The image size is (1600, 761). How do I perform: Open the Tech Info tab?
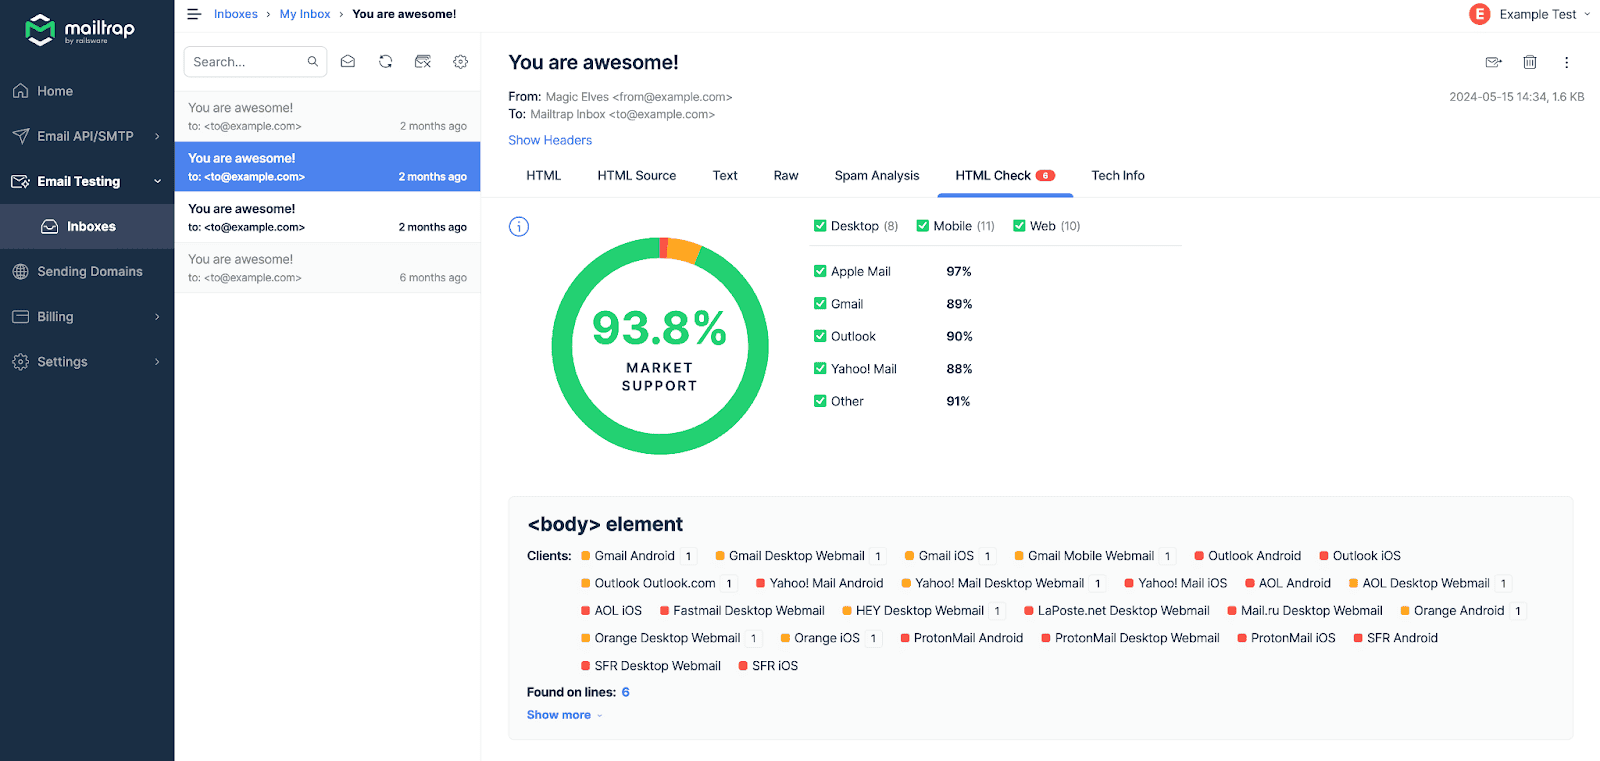(x=1118, y=175)
